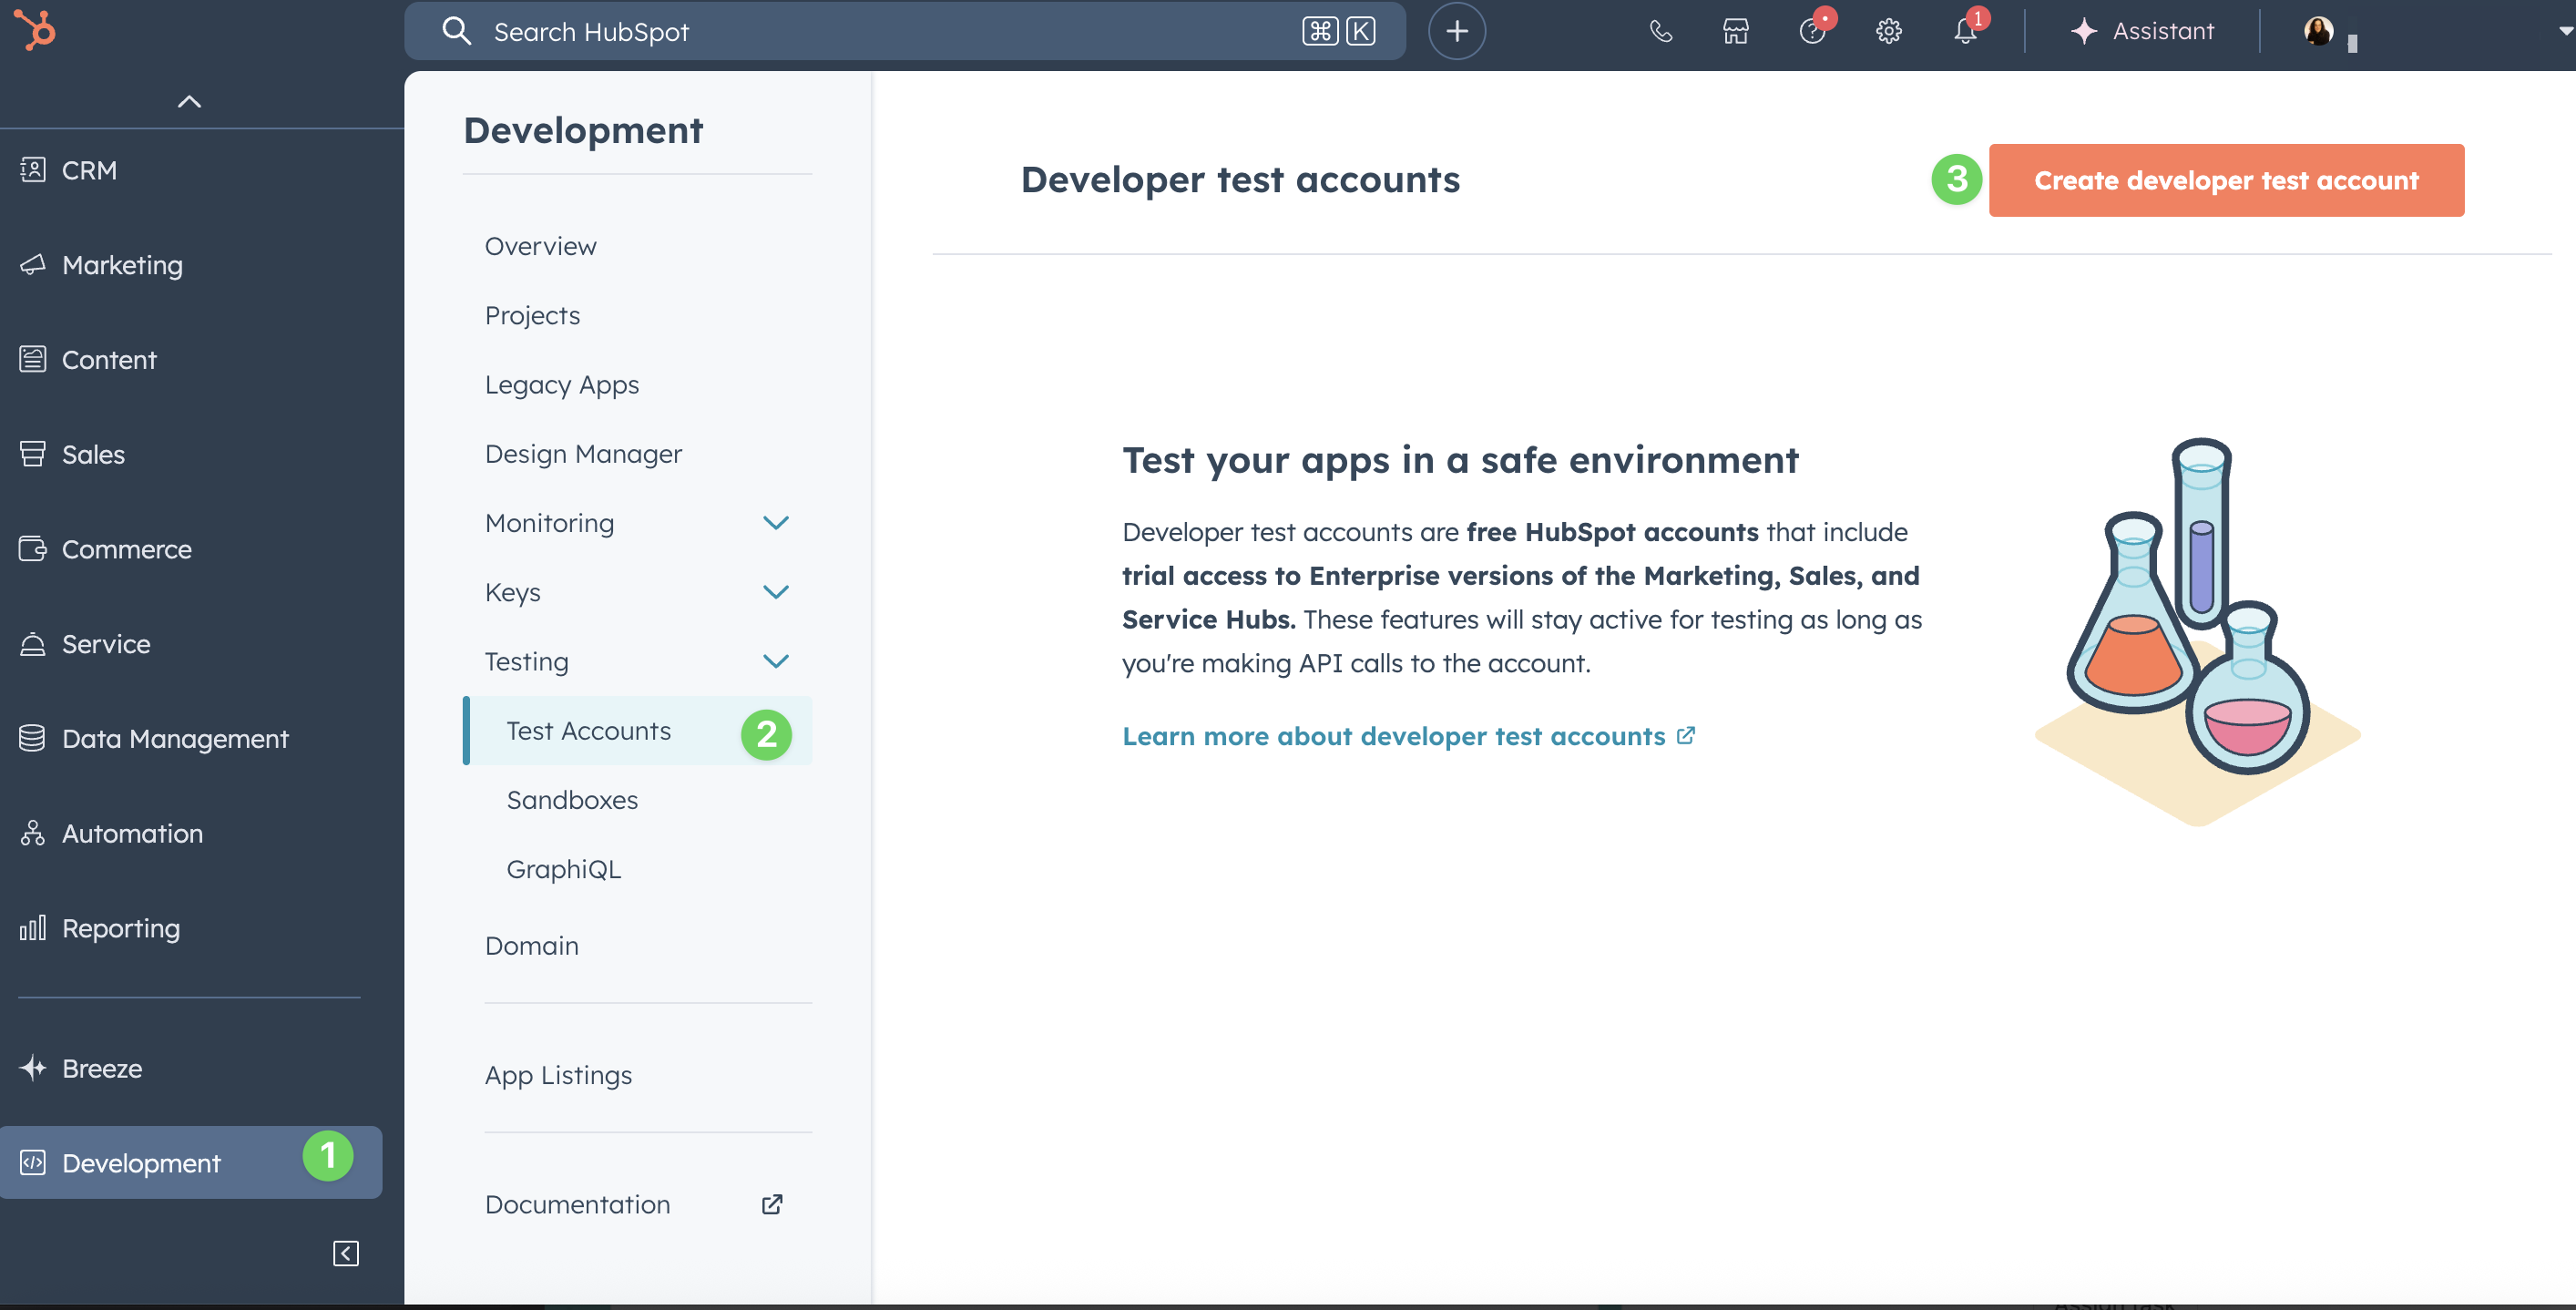Expand the Keys section chevron
The height and width of the screenshot is (1310, 2576).
pyautogui.click(x=776, y=592)
